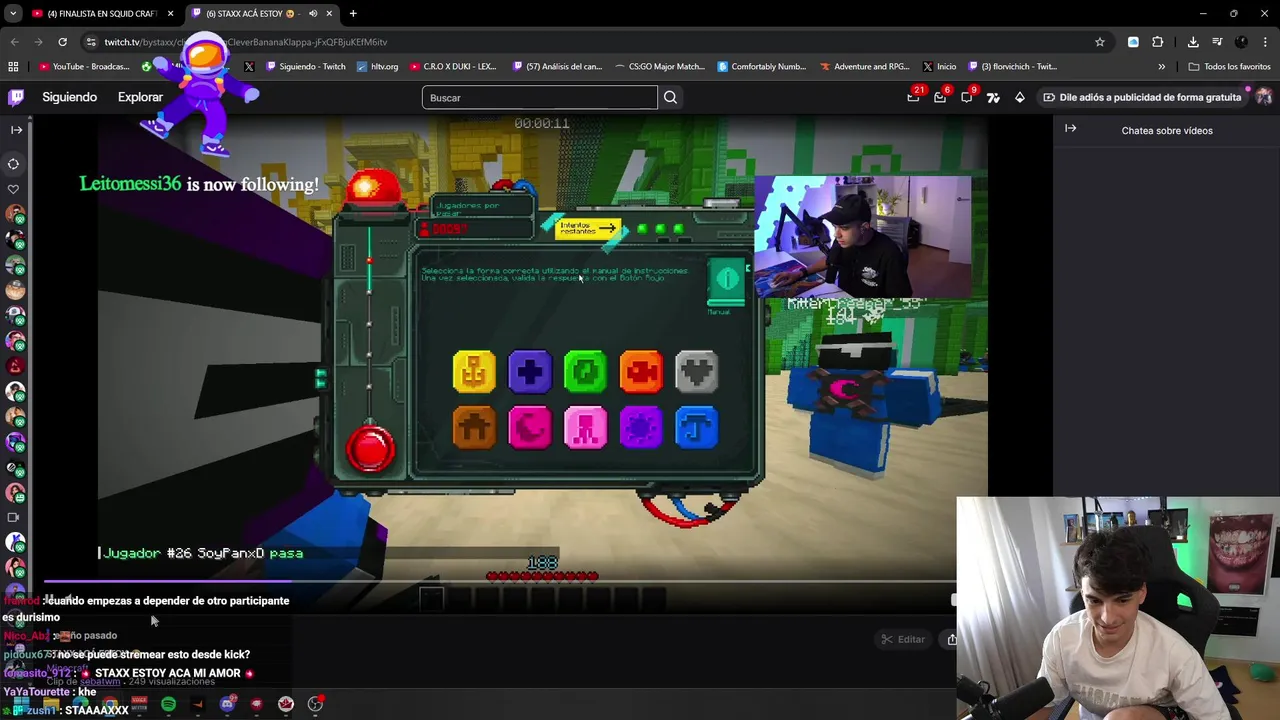The height and width of the screenshot is (720, 1280).
Task: Open (3) florvichich - Twit... bookmark
Action: 1012,67
